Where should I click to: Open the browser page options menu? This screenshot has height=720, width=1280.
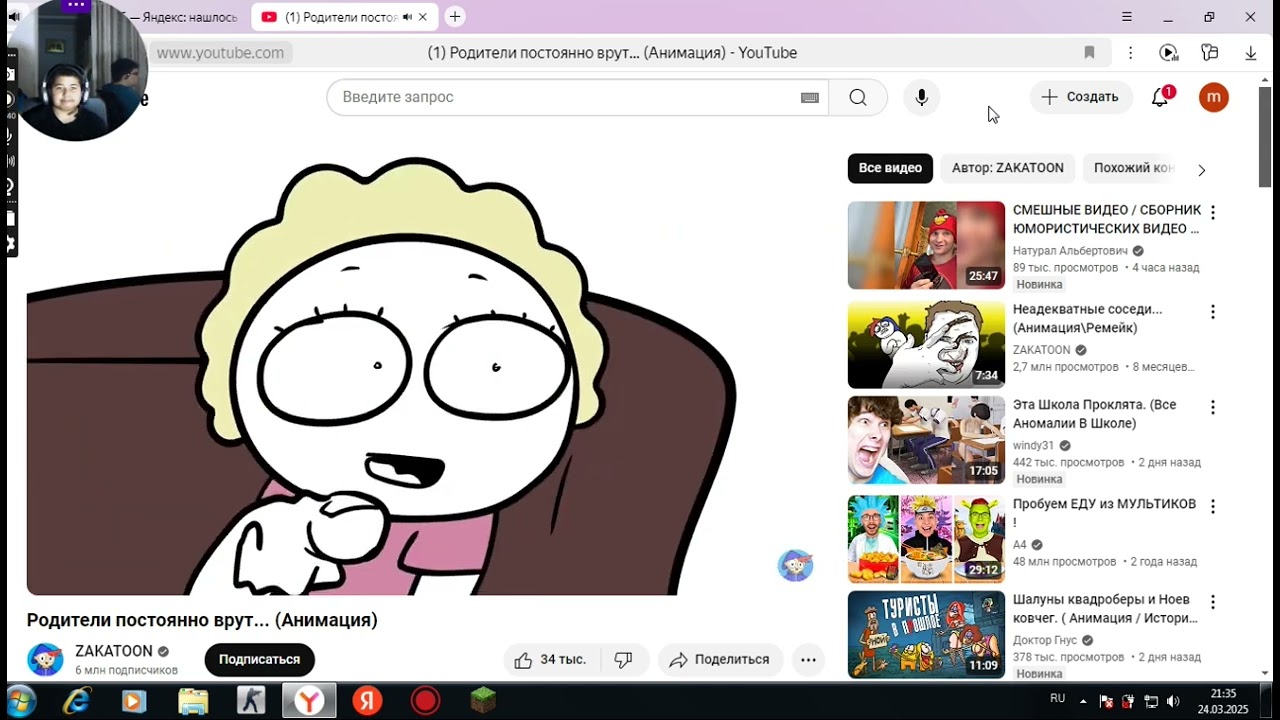[x=1130, y=53]
